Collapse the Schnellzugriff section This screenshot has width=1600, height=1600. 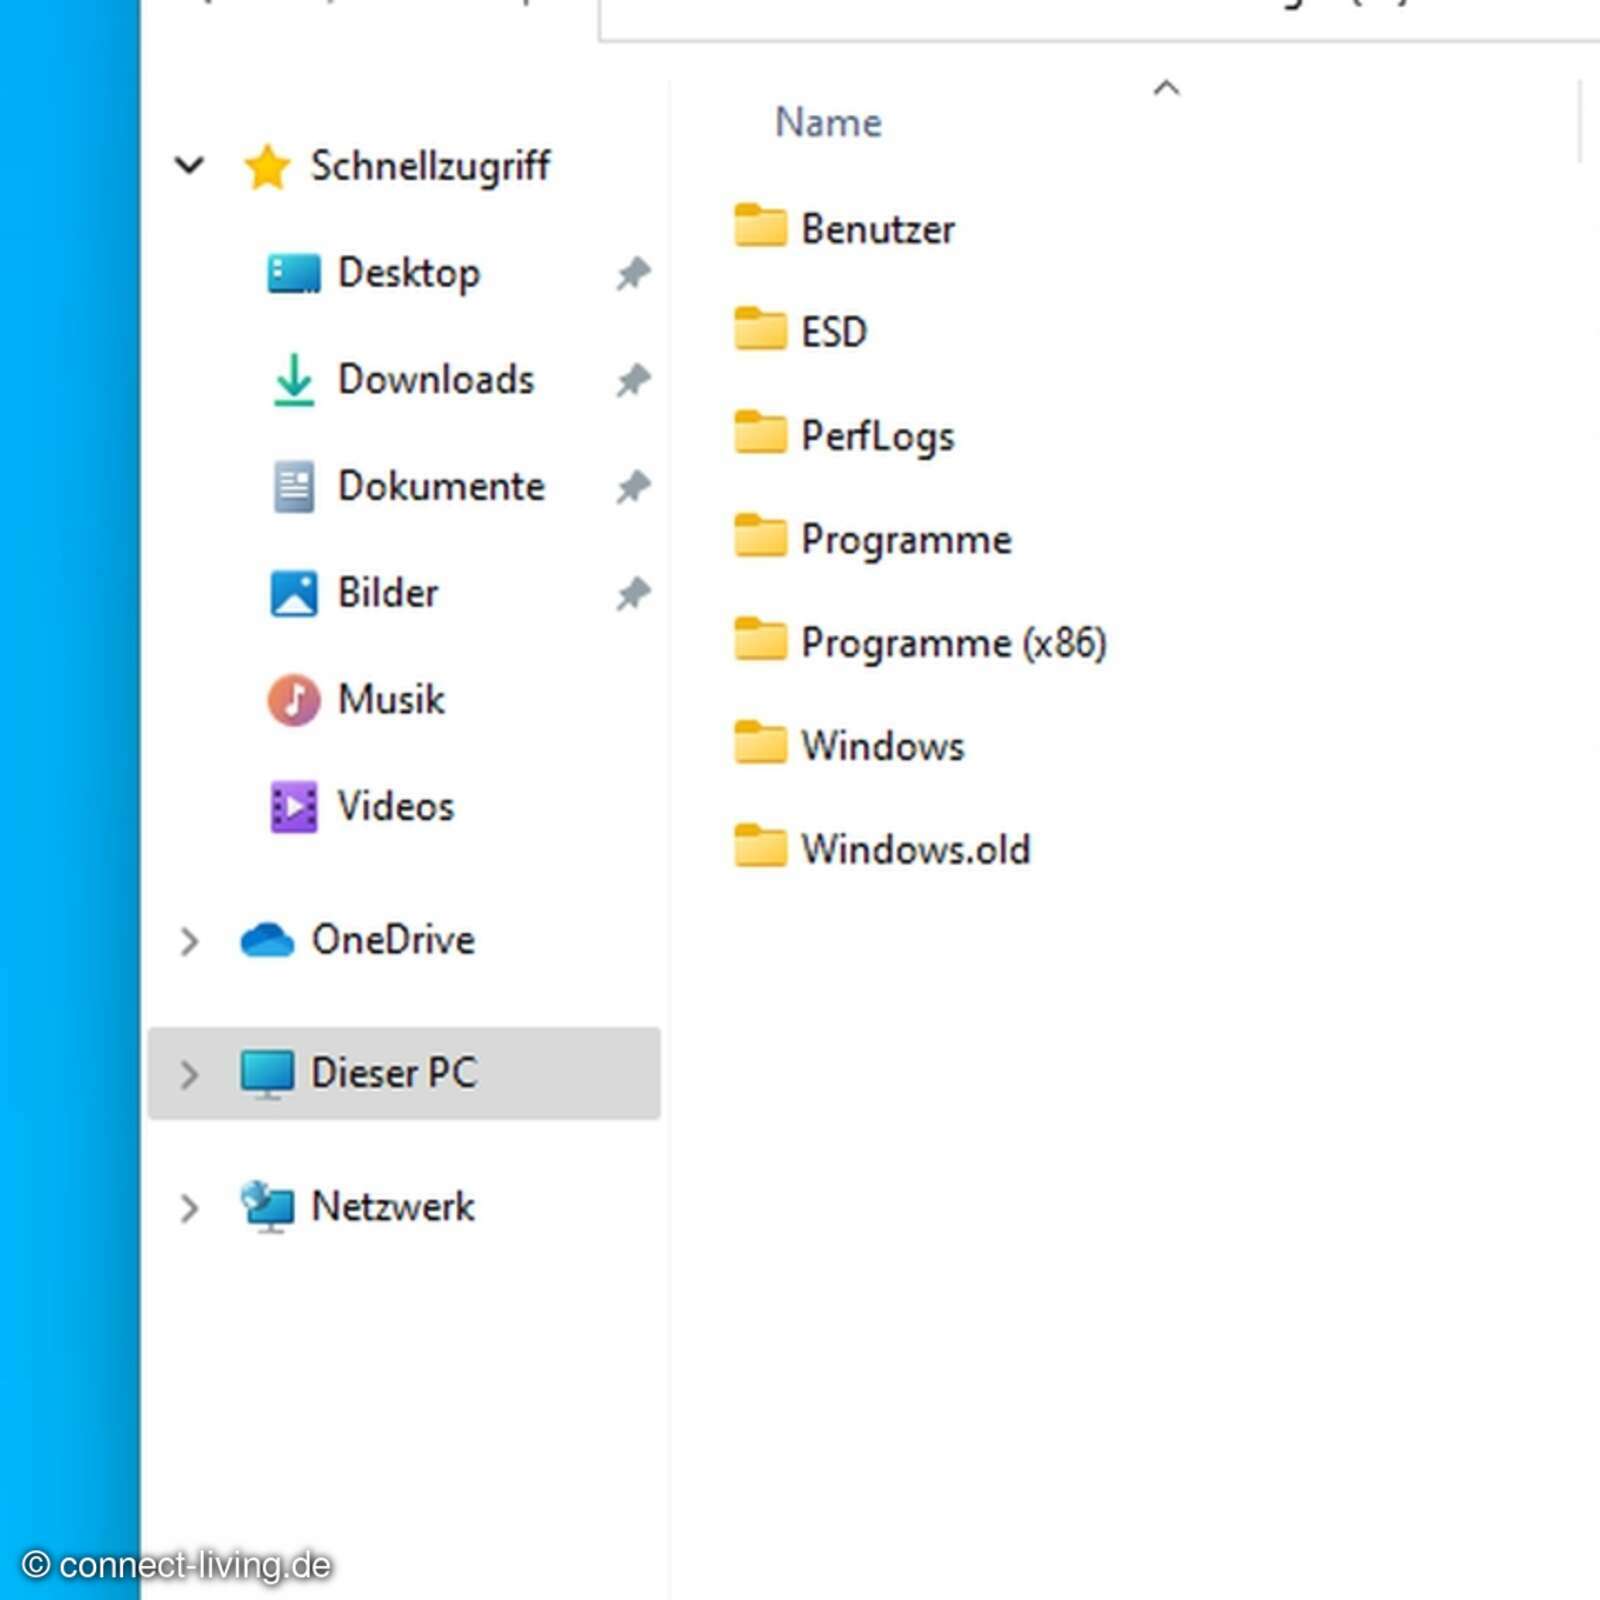(190, 165)
